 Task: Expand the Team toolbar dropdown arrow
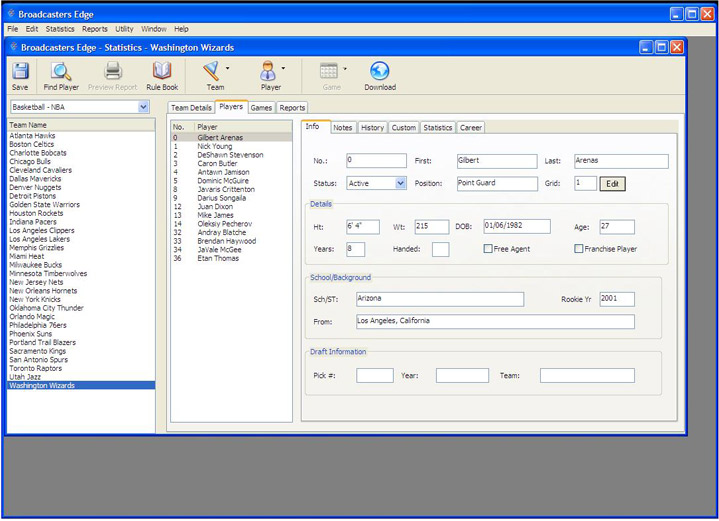(227, 68)
